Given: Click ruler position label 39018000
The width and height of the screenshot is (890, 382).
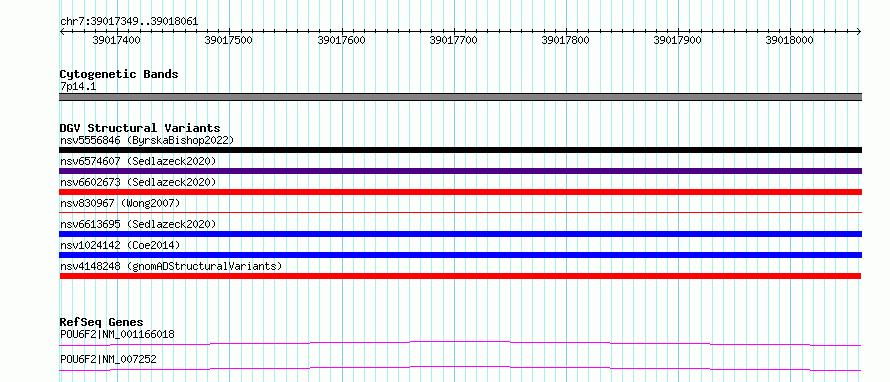Looking at the screenshot, I should pos(790,40).
